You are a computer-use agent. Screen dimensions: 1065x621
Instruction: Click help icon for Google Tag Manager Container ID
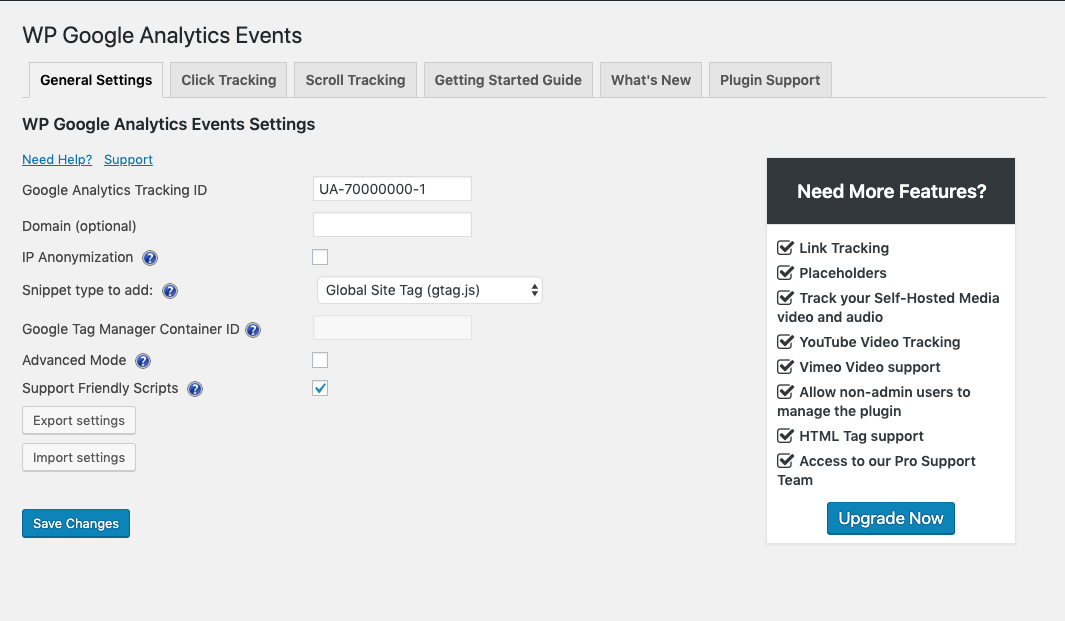pyautogui.click(x=253, y=330)
